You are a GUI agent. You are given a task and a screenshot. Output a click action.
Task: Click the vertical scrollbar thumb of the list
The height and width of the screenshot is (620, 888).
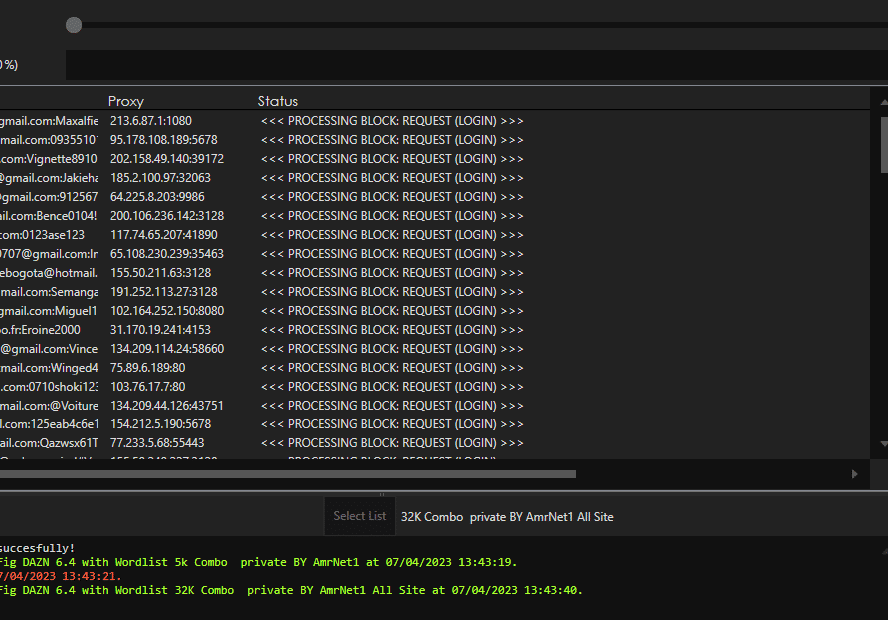pos(884,144)
